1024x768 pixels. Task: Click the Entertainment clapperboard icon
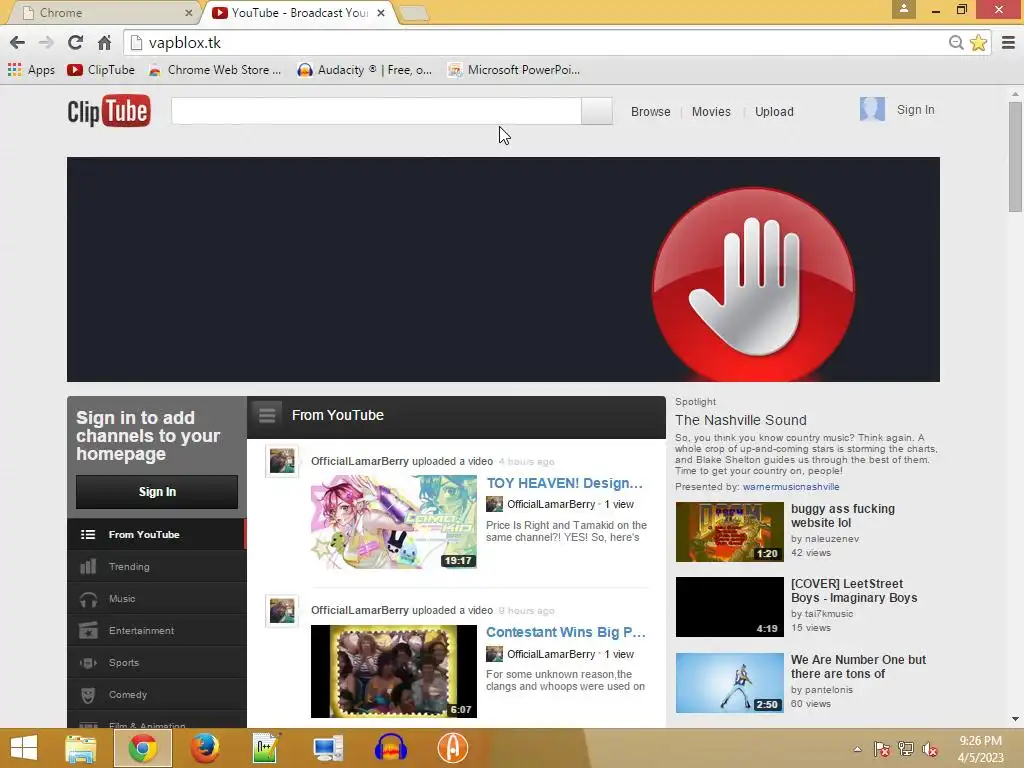pyautogui.click(x=88, y=630)
